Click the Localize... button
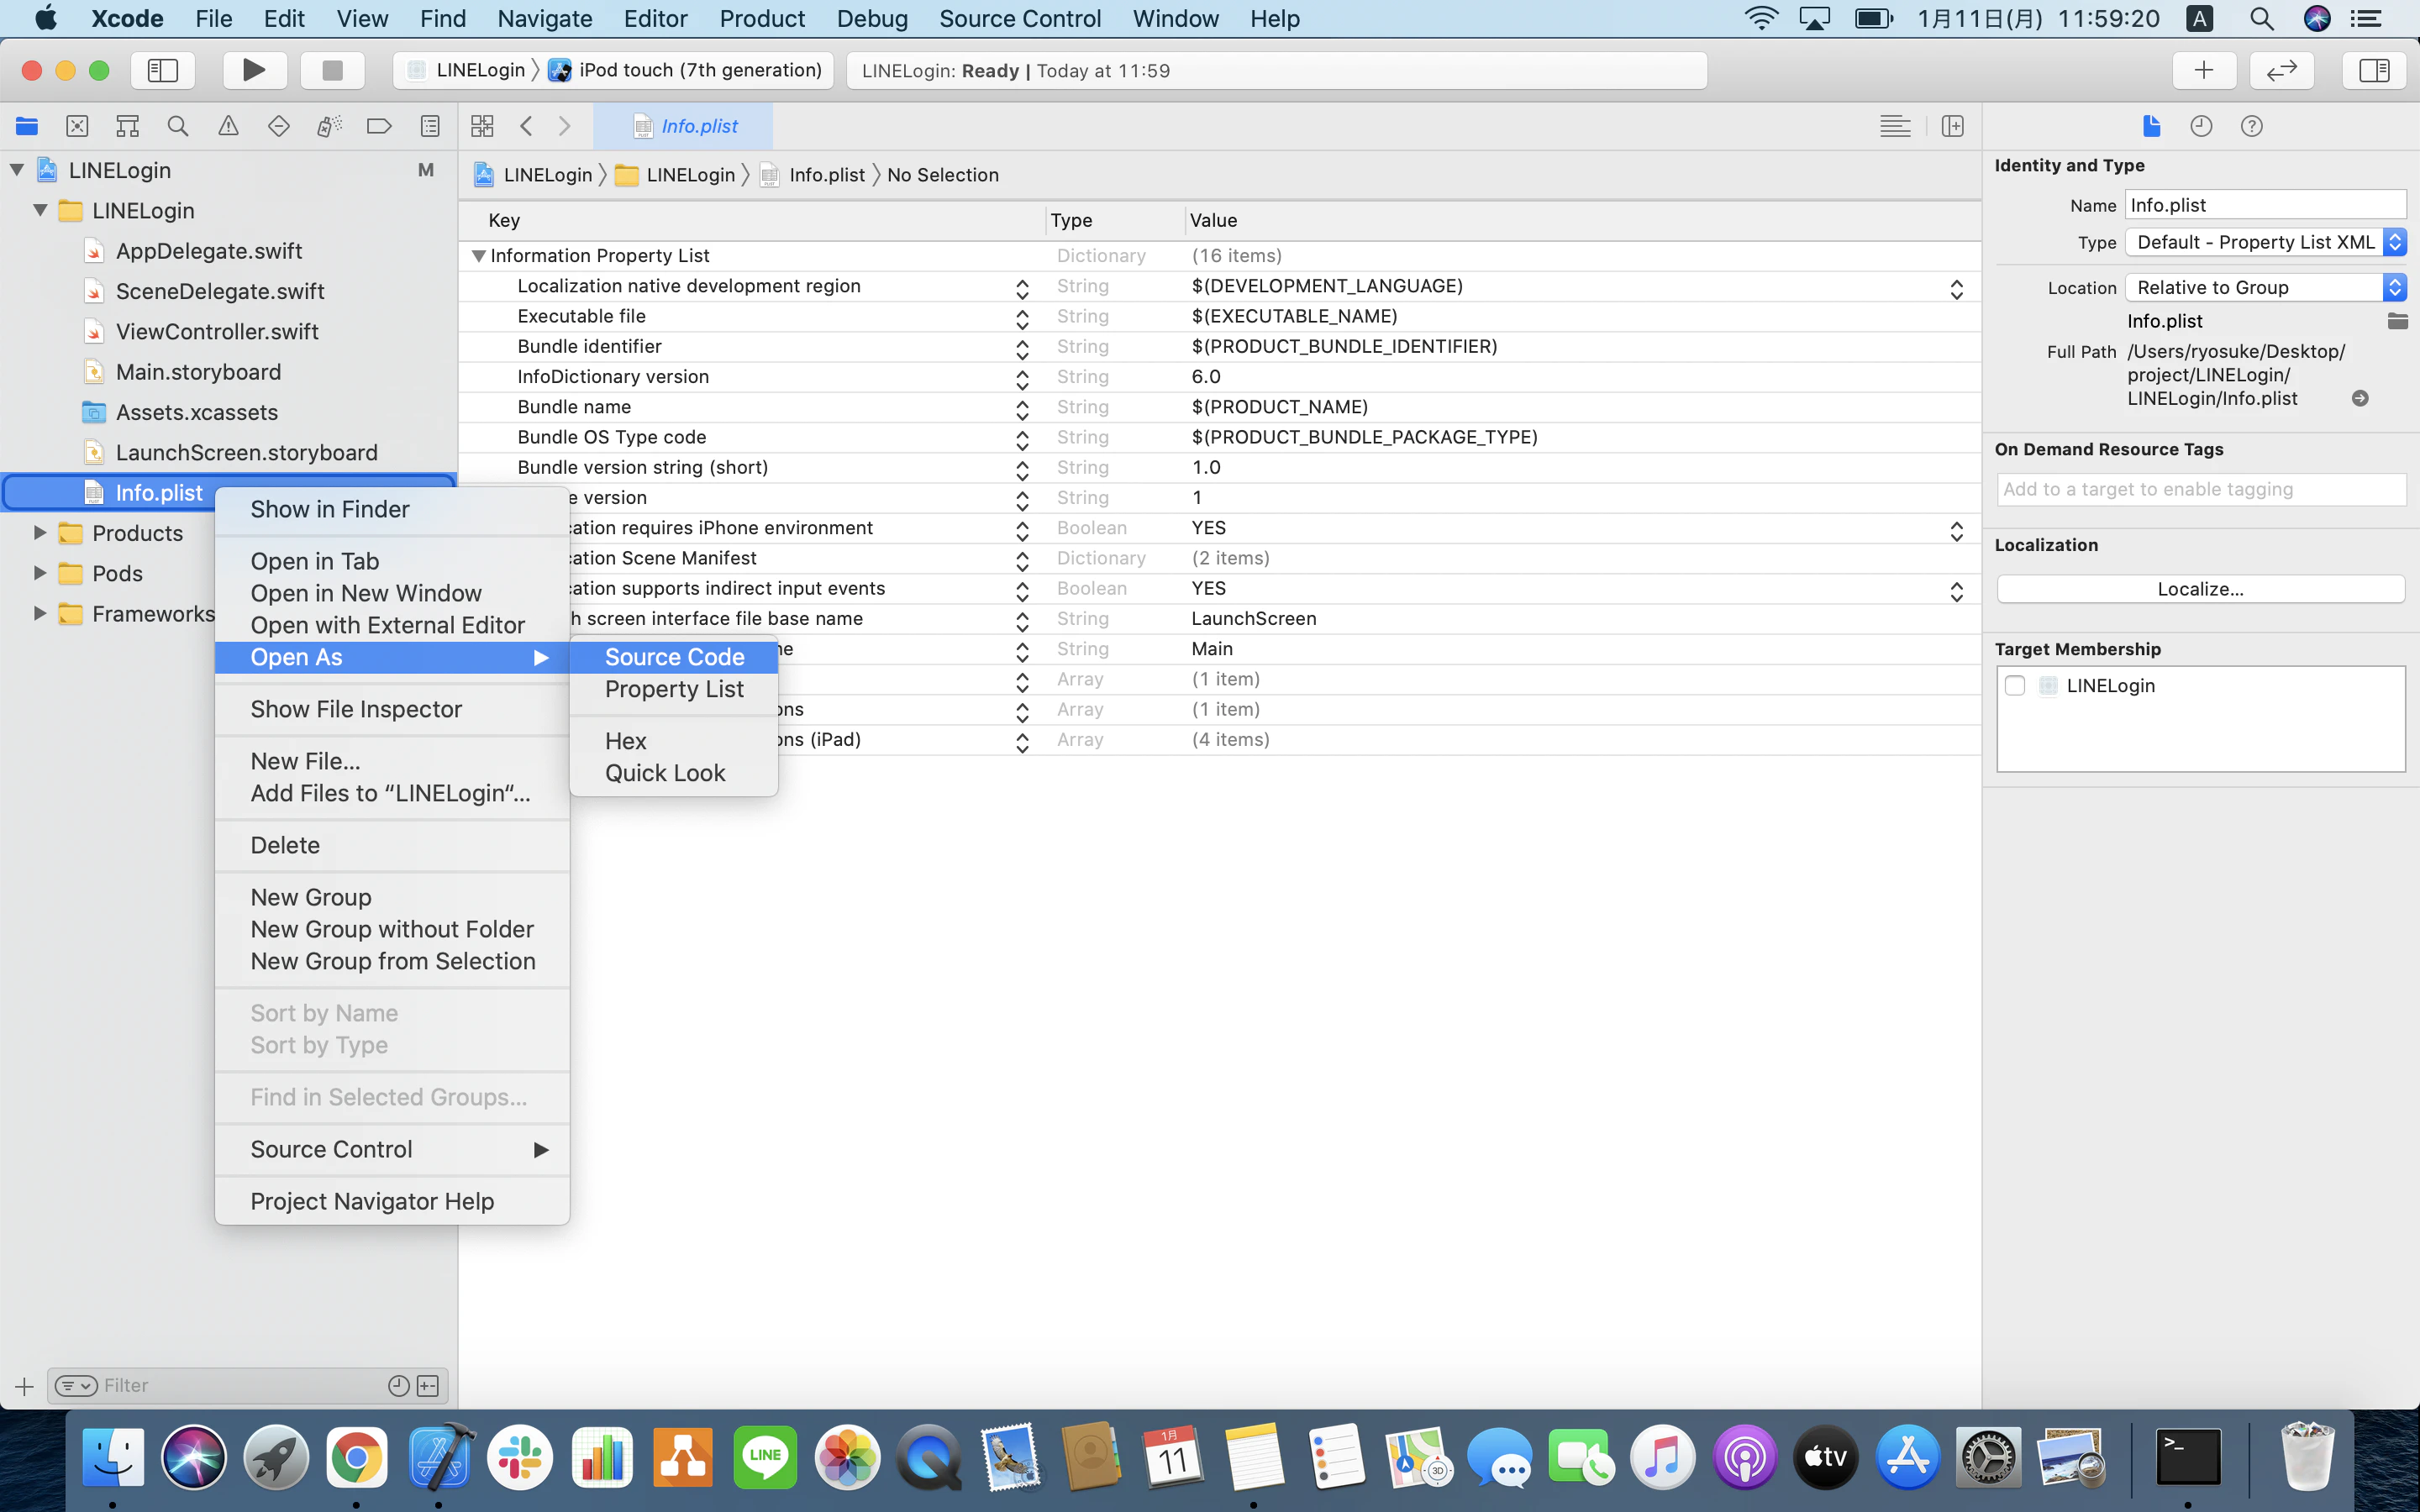The width and height of the screenshot is (2420, 1512). click(x=2200, y=589)
